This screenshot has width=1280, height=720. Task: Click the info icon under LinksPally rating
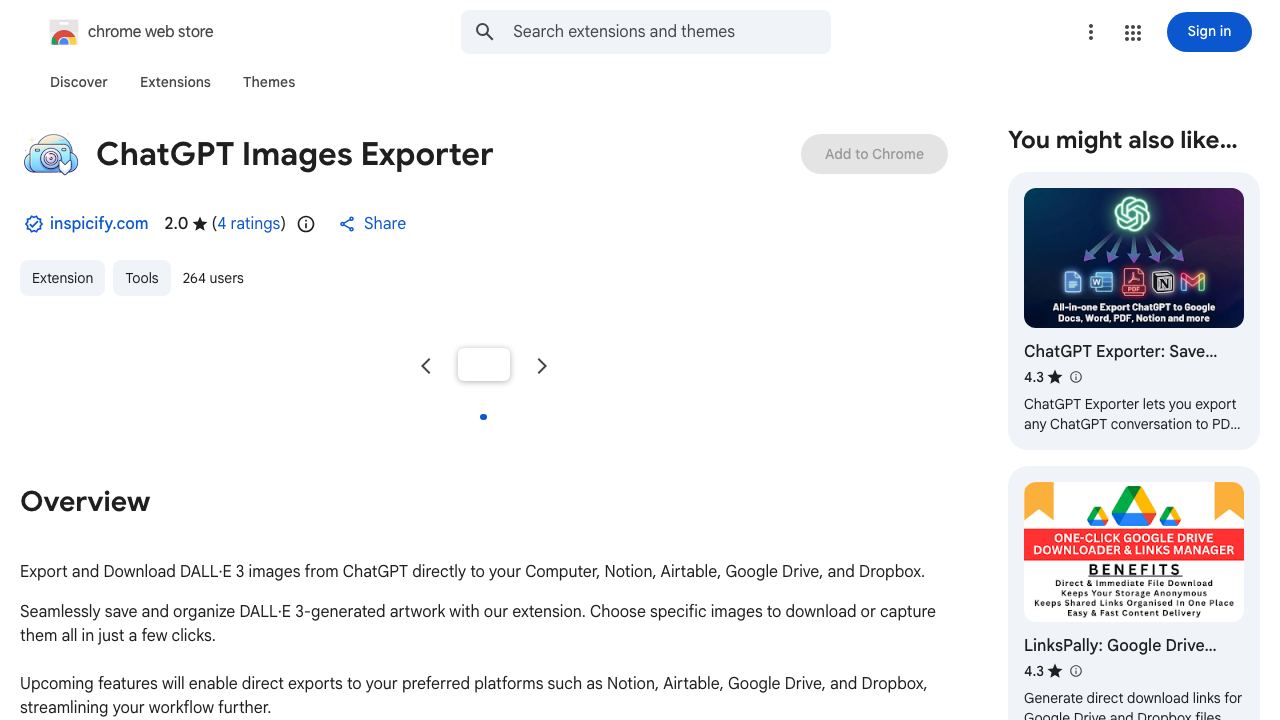pyautogui.click(x=1076, y=671)
